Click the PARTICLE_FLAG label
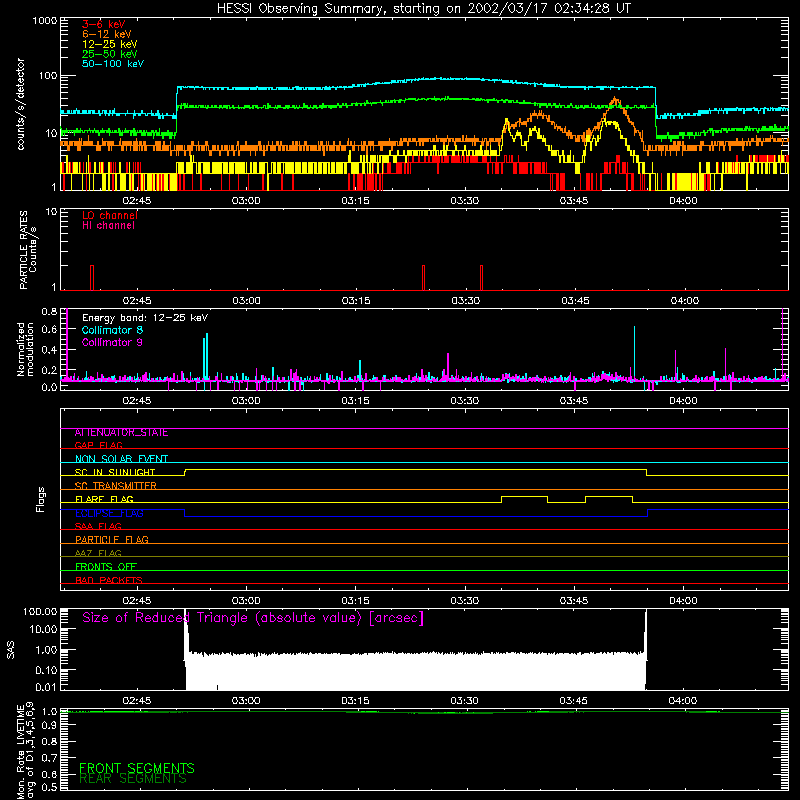 tap(112, 540)
